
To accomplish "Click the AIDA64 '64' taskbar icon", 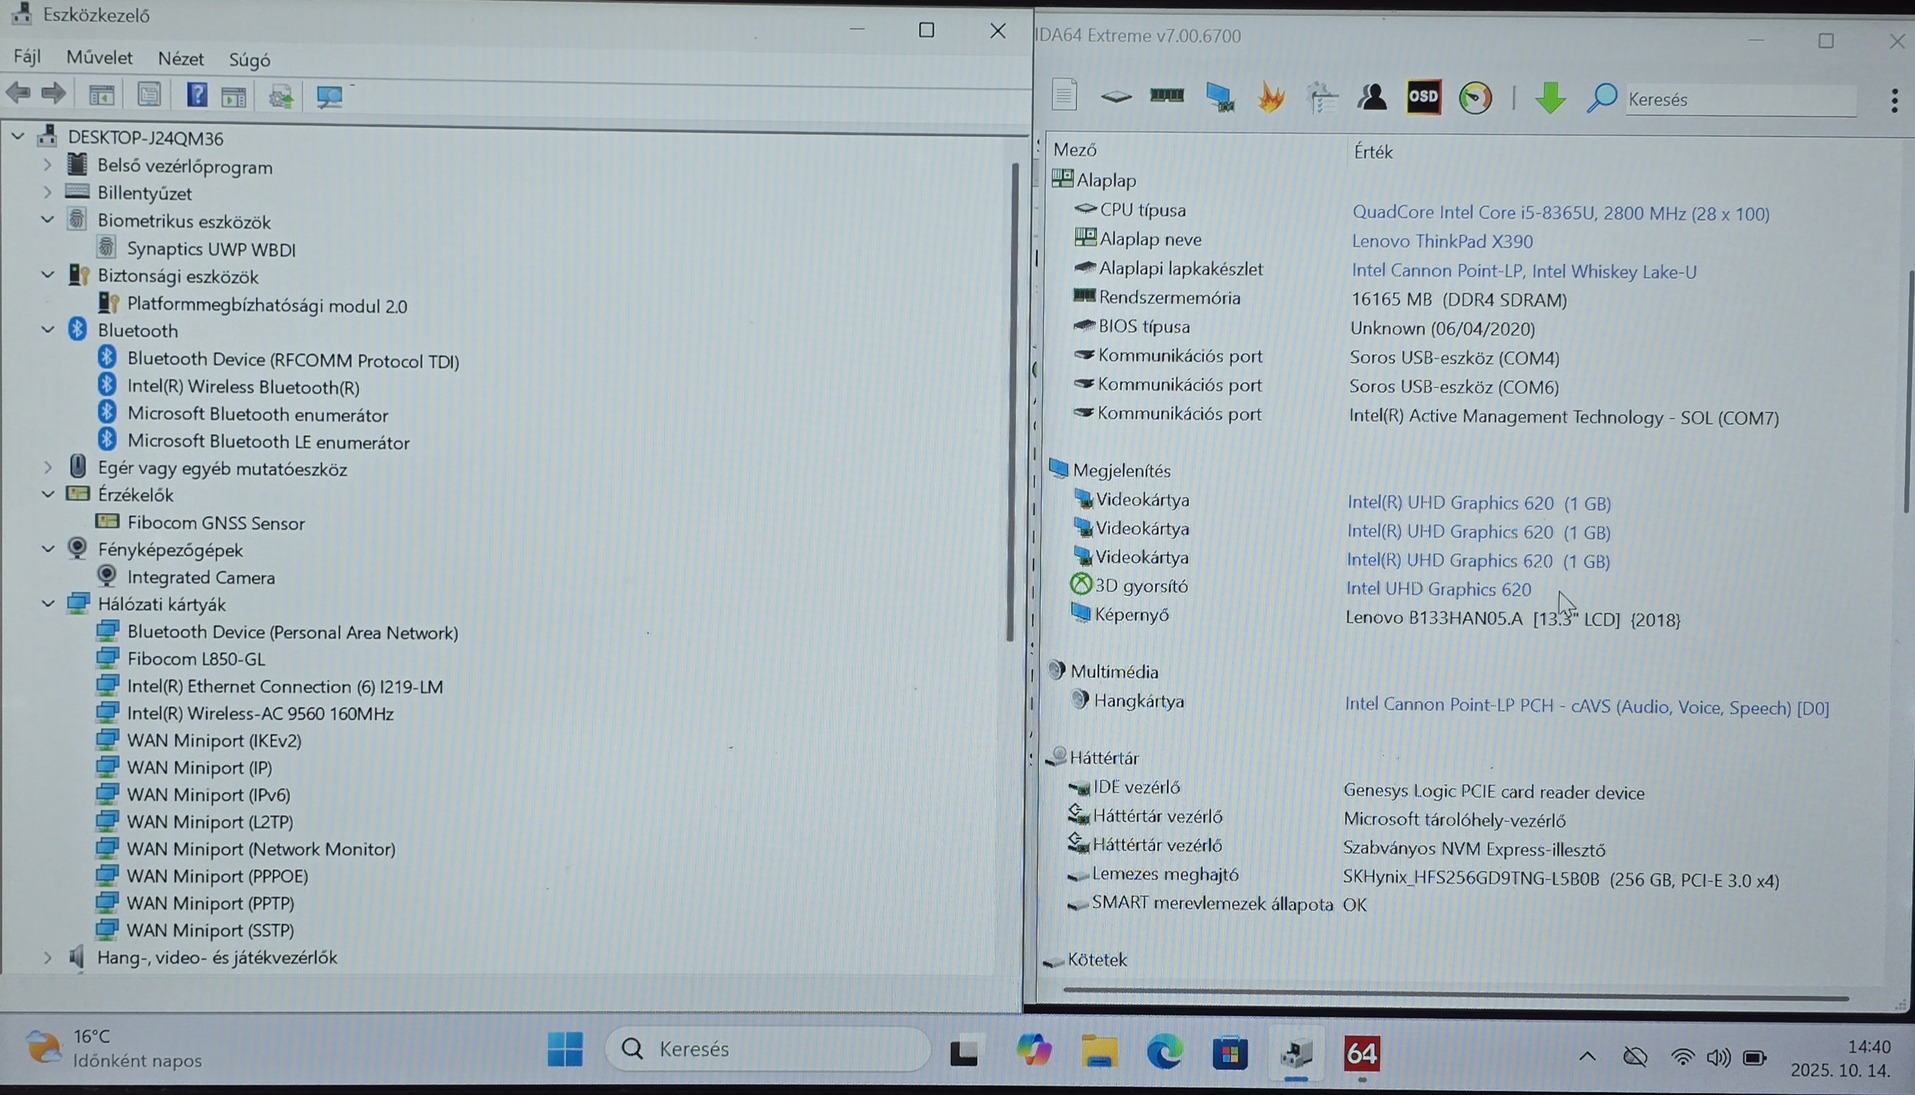I will point(1361,1053).
